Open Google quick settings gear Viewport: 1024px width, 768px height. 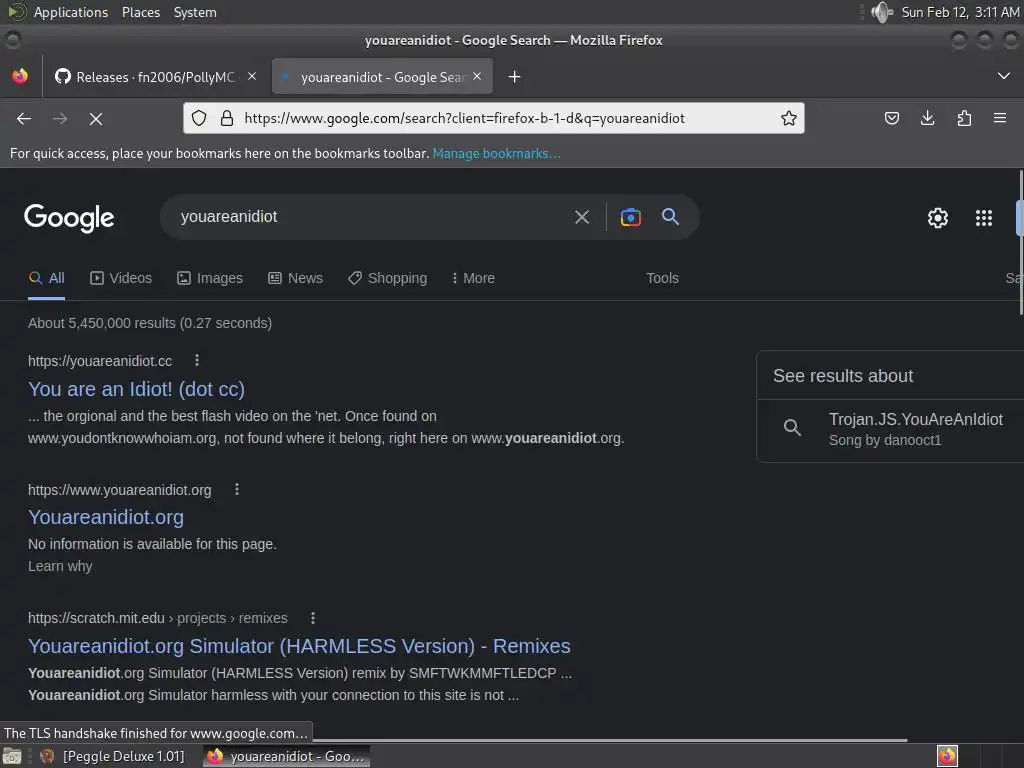pyautogui.click(x=938, y=217)
